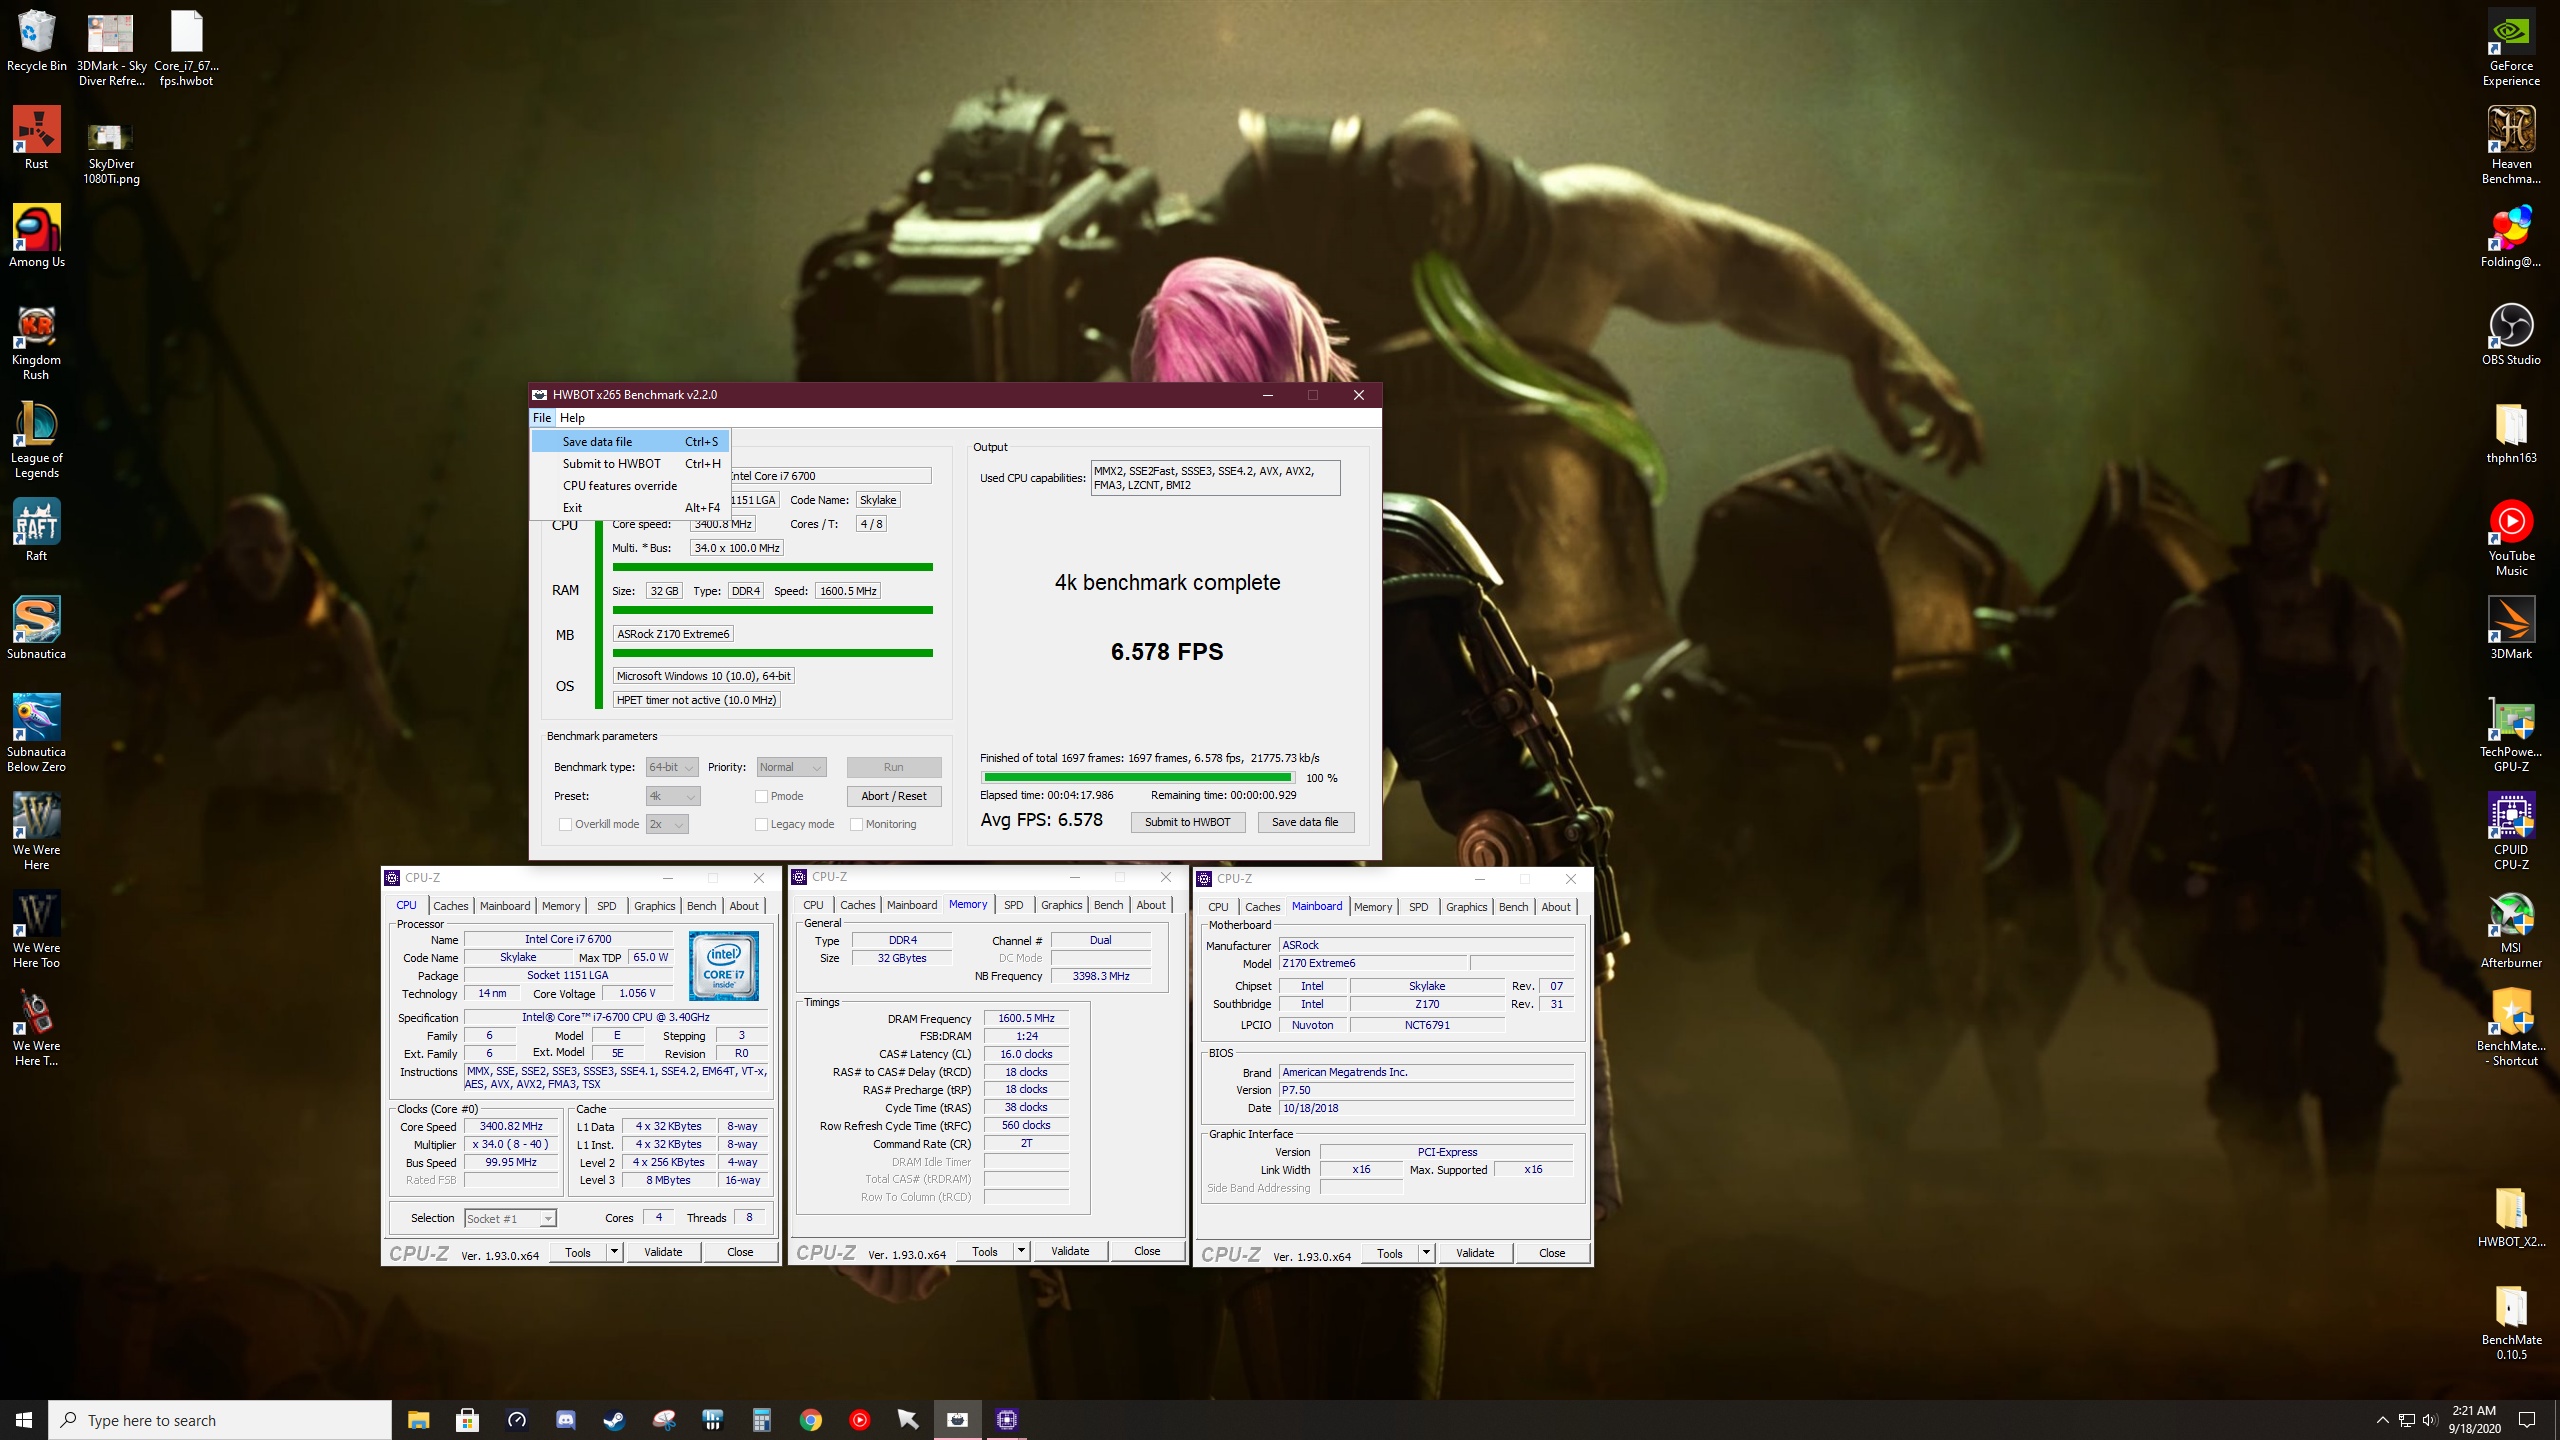Open the Preset 4k dropdown
2560x1440 pixels.
pyautogui.click(x=673, y=796)
